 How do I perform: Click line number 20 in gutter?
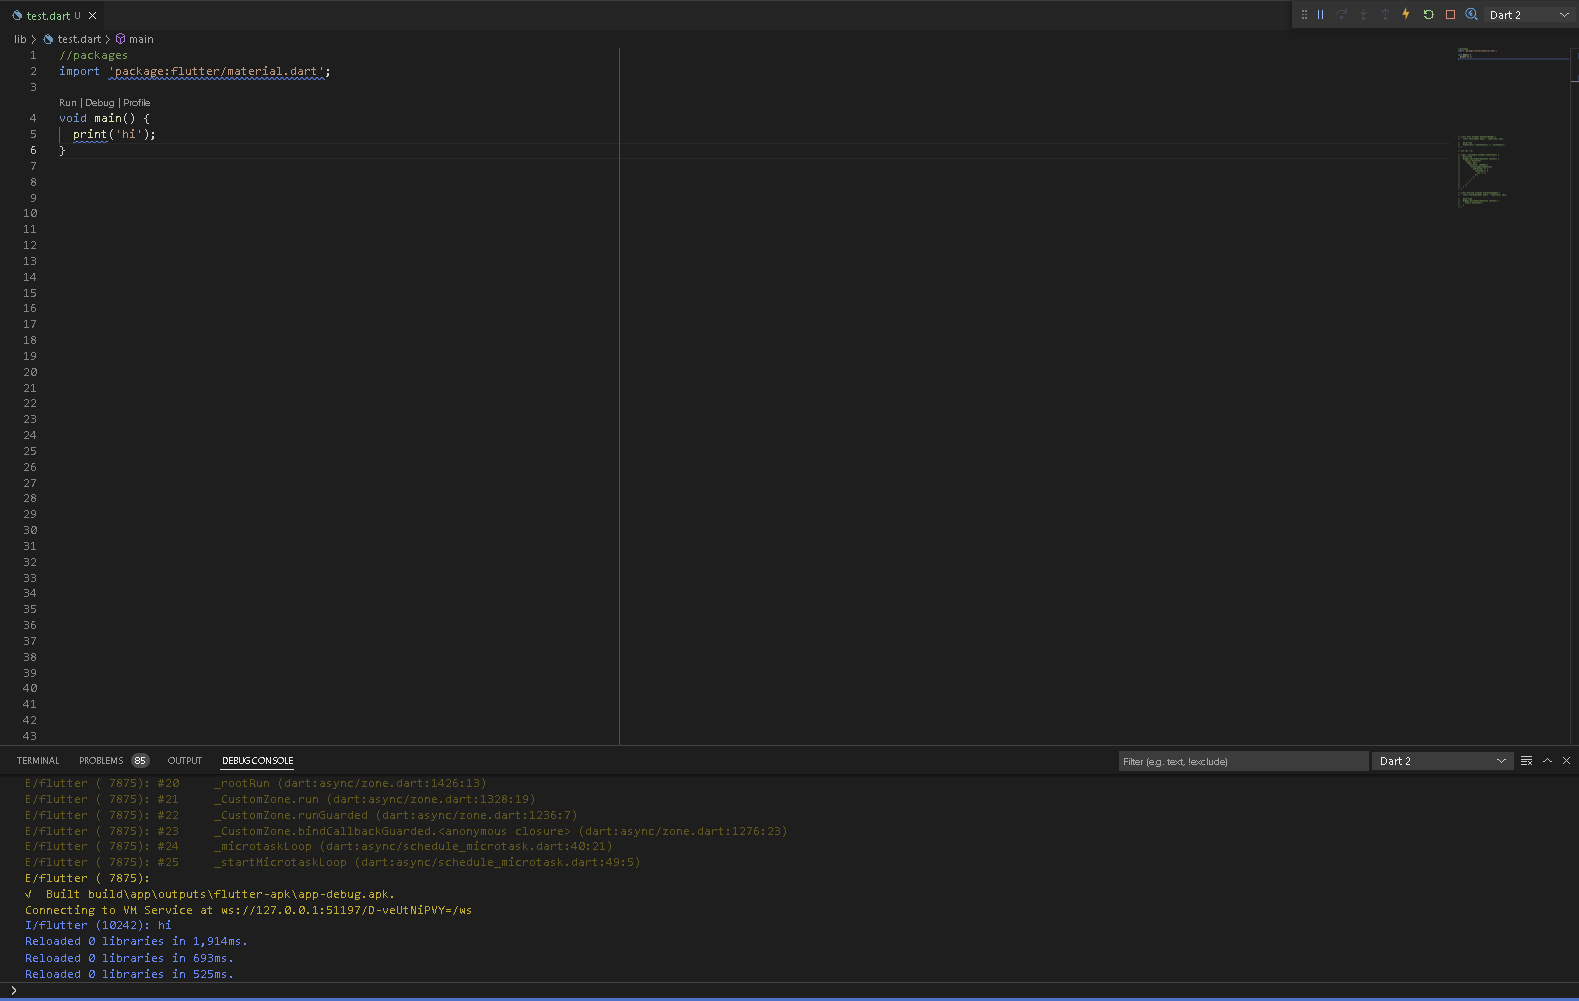click(x=30, y=372)
